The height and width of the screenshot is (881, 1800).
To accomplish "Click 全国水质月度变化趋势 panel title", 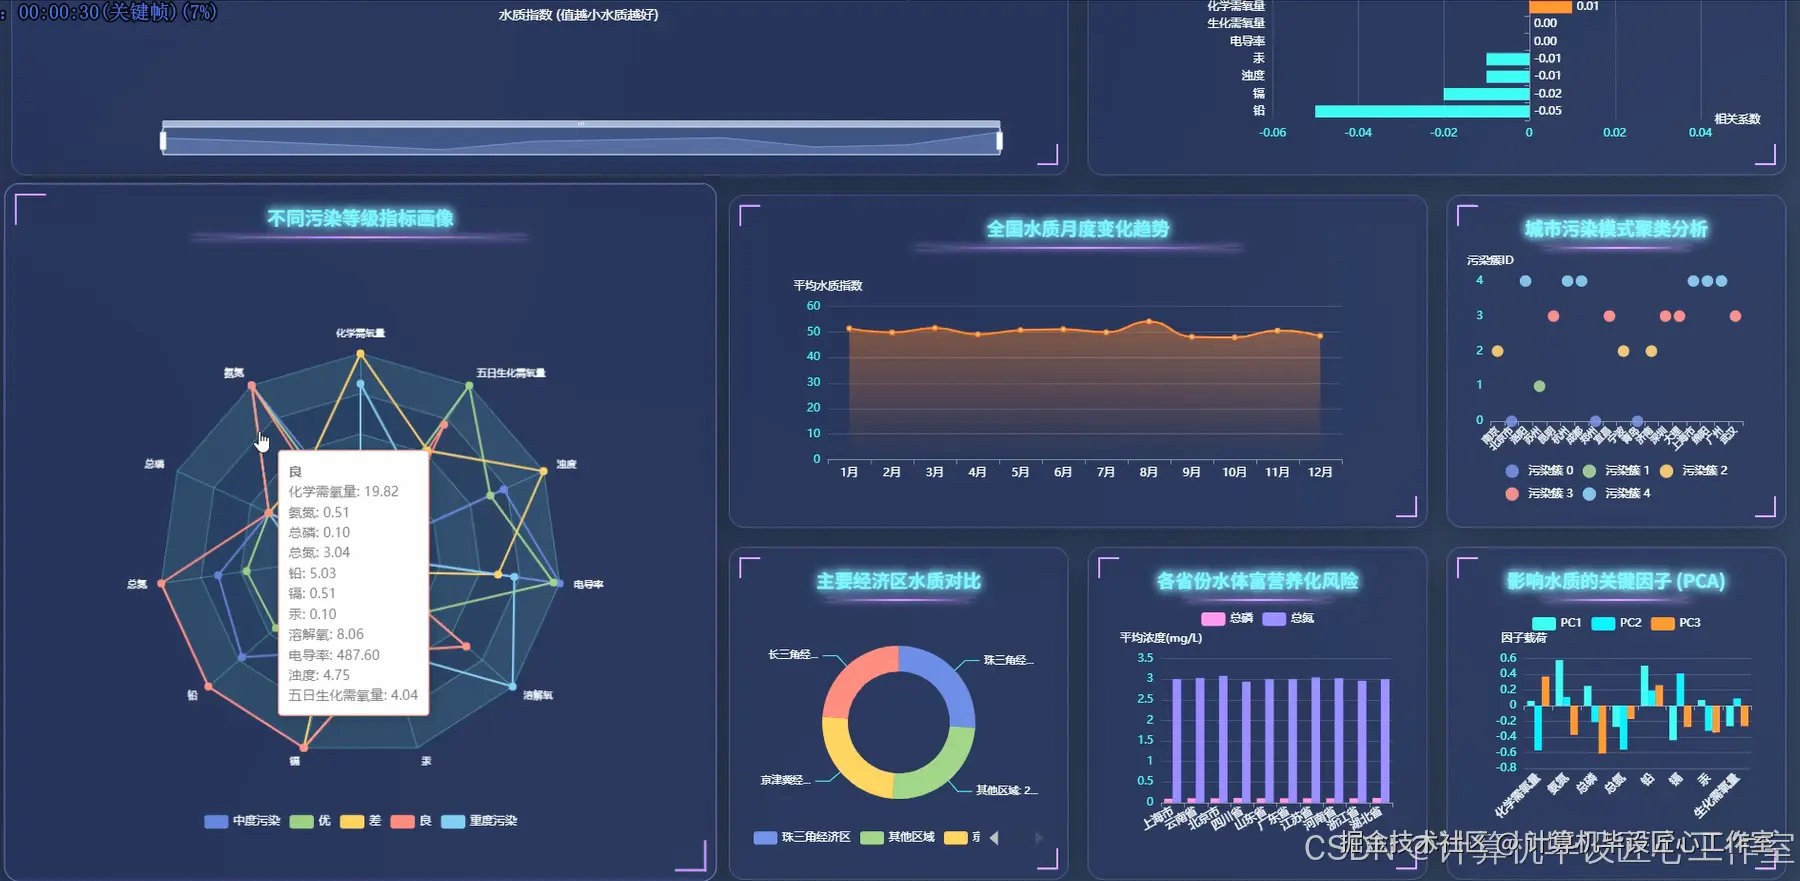I will pos(1078,229).
